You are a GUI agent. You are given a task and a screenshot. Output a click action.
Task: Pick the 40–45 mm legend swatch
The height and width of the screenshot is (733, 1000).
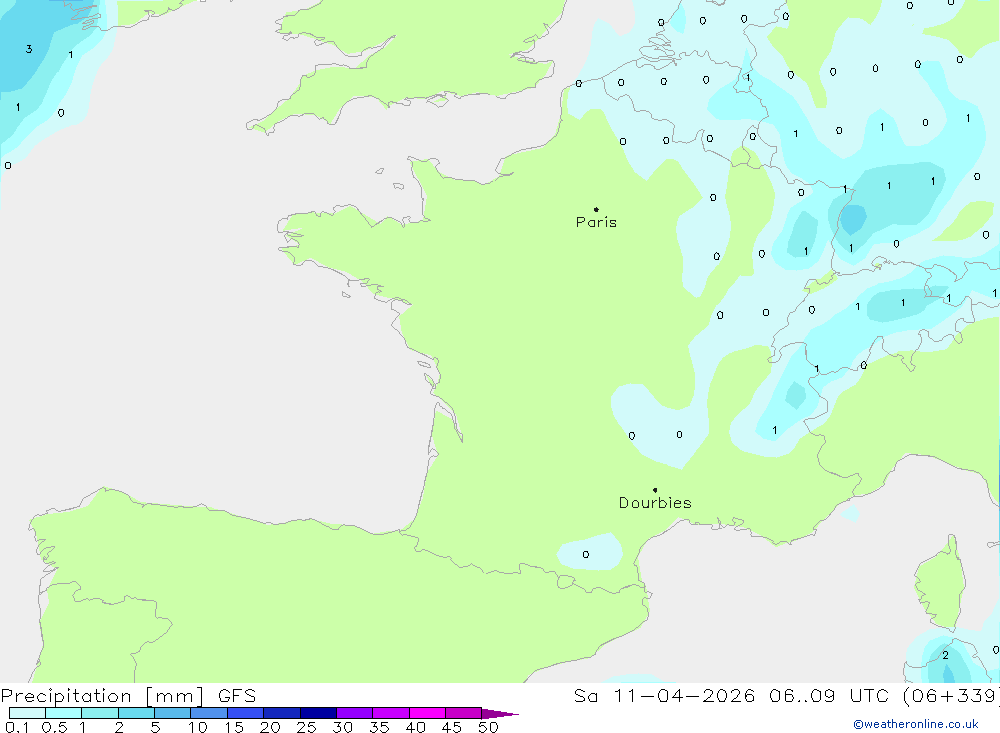pyautogui.click(x=427, y=713)
